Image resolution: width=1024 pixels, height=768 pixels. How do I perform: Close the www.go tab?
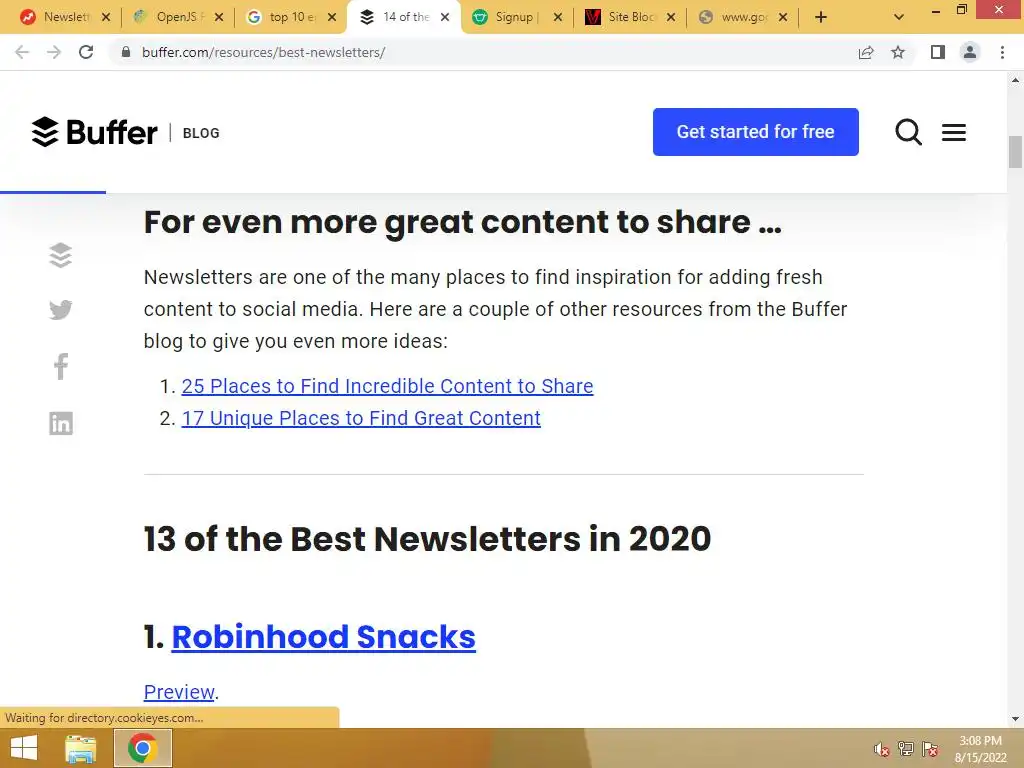tap(783, 18)
